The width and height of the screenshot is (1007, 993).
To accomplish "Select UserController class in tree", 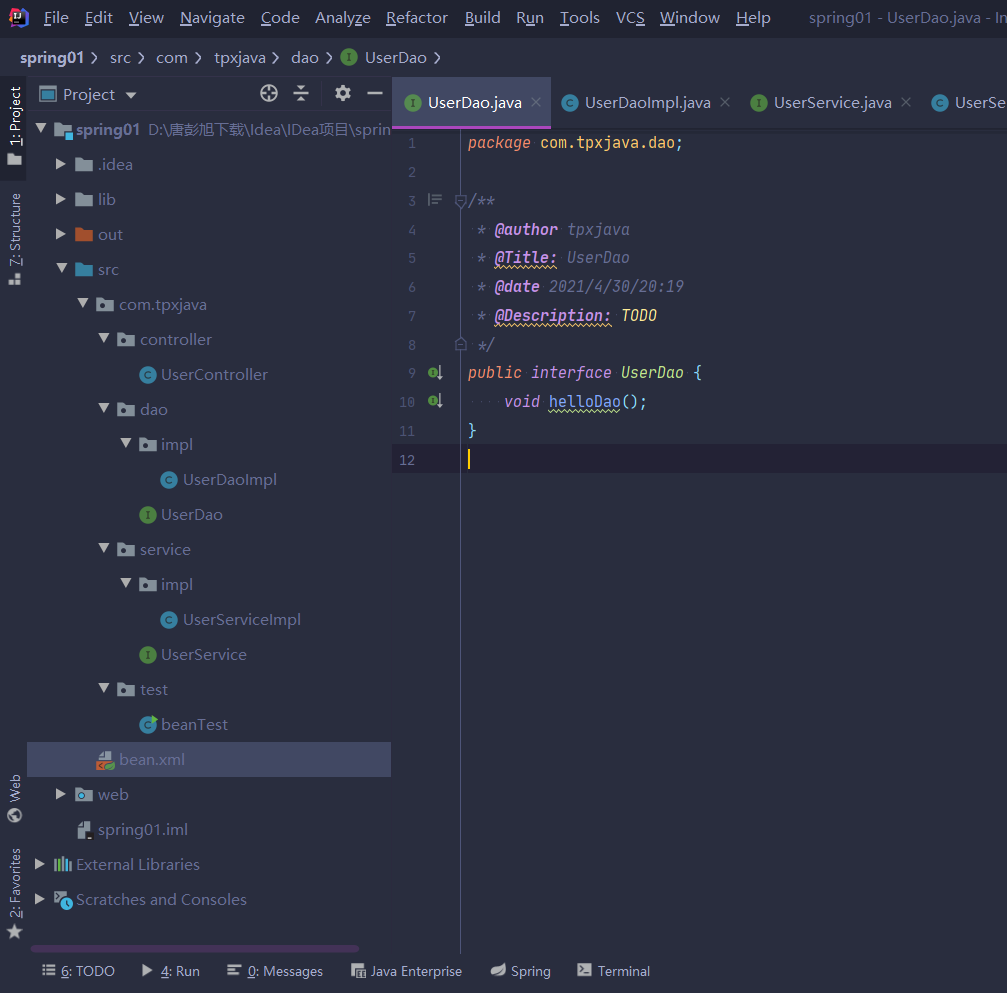I will tap(214, 374).
